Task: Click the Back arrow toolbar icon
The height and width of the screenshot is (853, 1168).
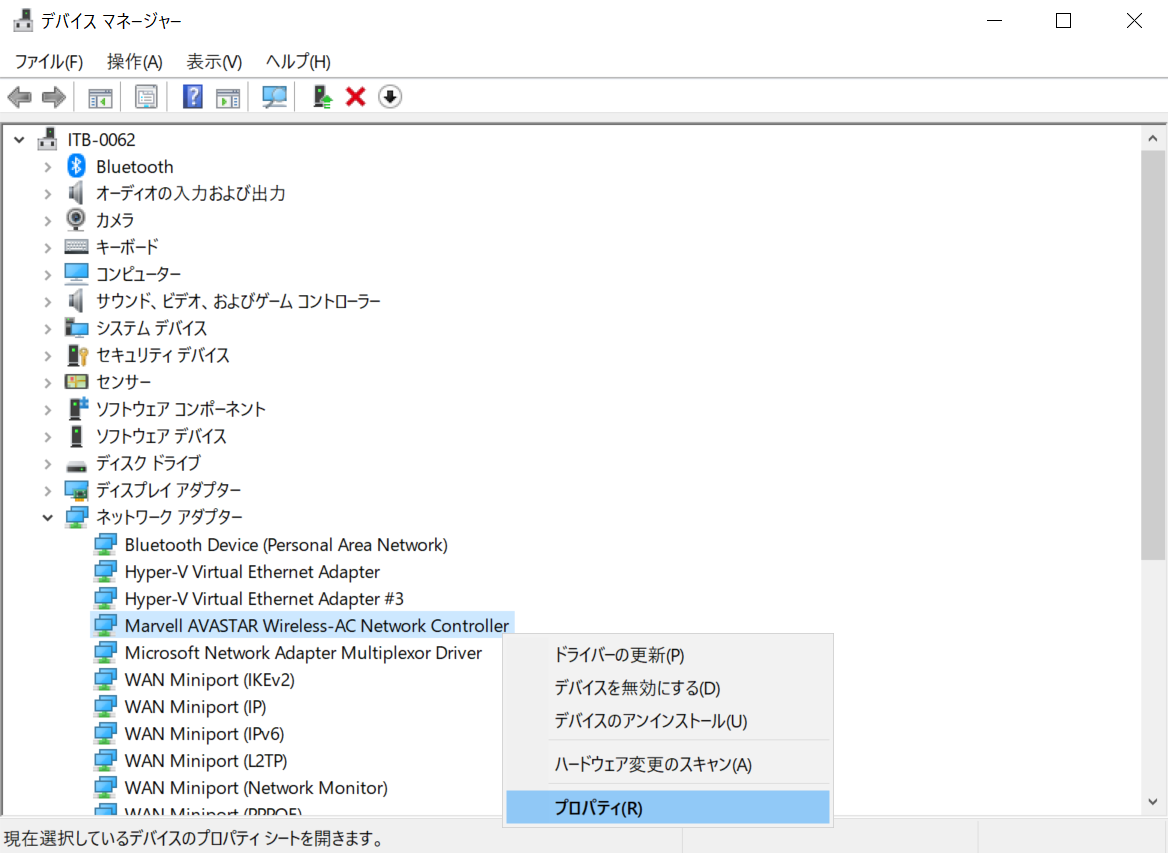Action: (x=19, y=97)
